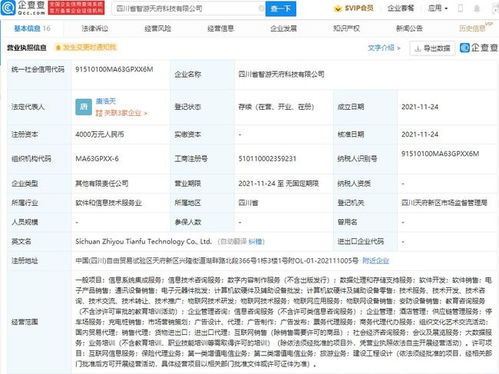Click the 所属地区 value 四川省
Image resolution: width=499 pixels, height=374 pixels.
click(x=248, y=203)
